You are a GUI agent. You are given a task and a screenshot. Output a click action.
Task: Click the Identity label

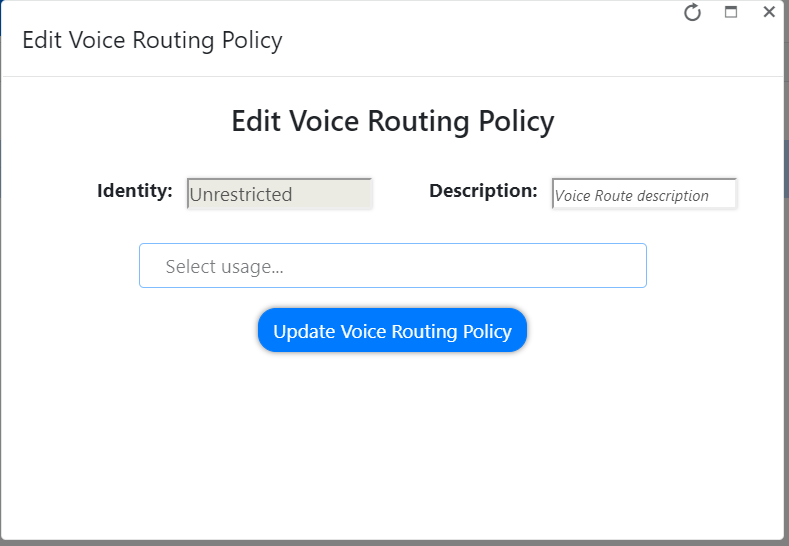pos(135,191)
